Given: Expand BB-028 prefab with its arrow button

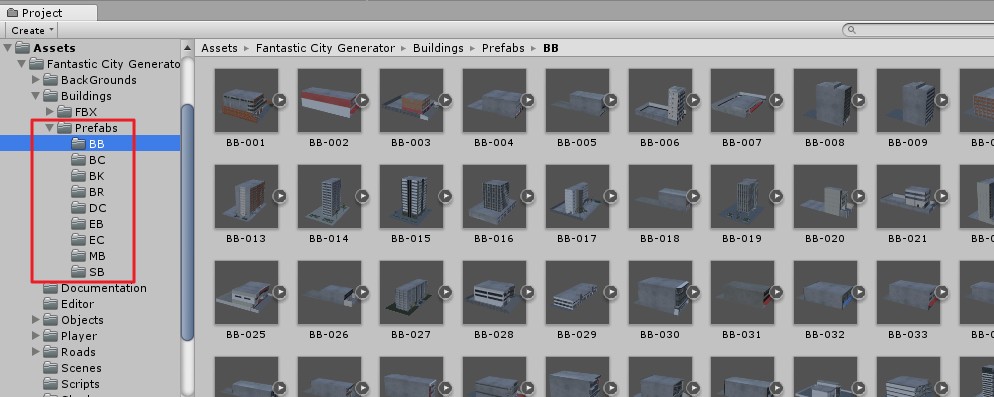Looking at the screenshot, I should click(x=528, y=292).
